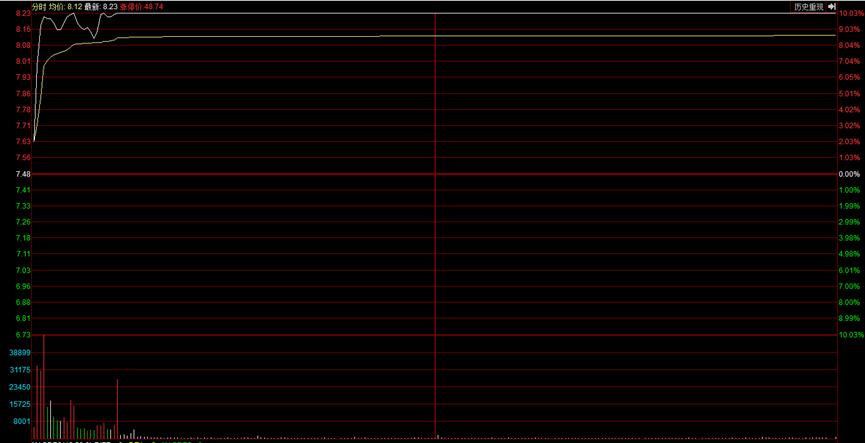Click the 31175 volume axis label
The height and width of the screenshot is (443, 865).
20,370
